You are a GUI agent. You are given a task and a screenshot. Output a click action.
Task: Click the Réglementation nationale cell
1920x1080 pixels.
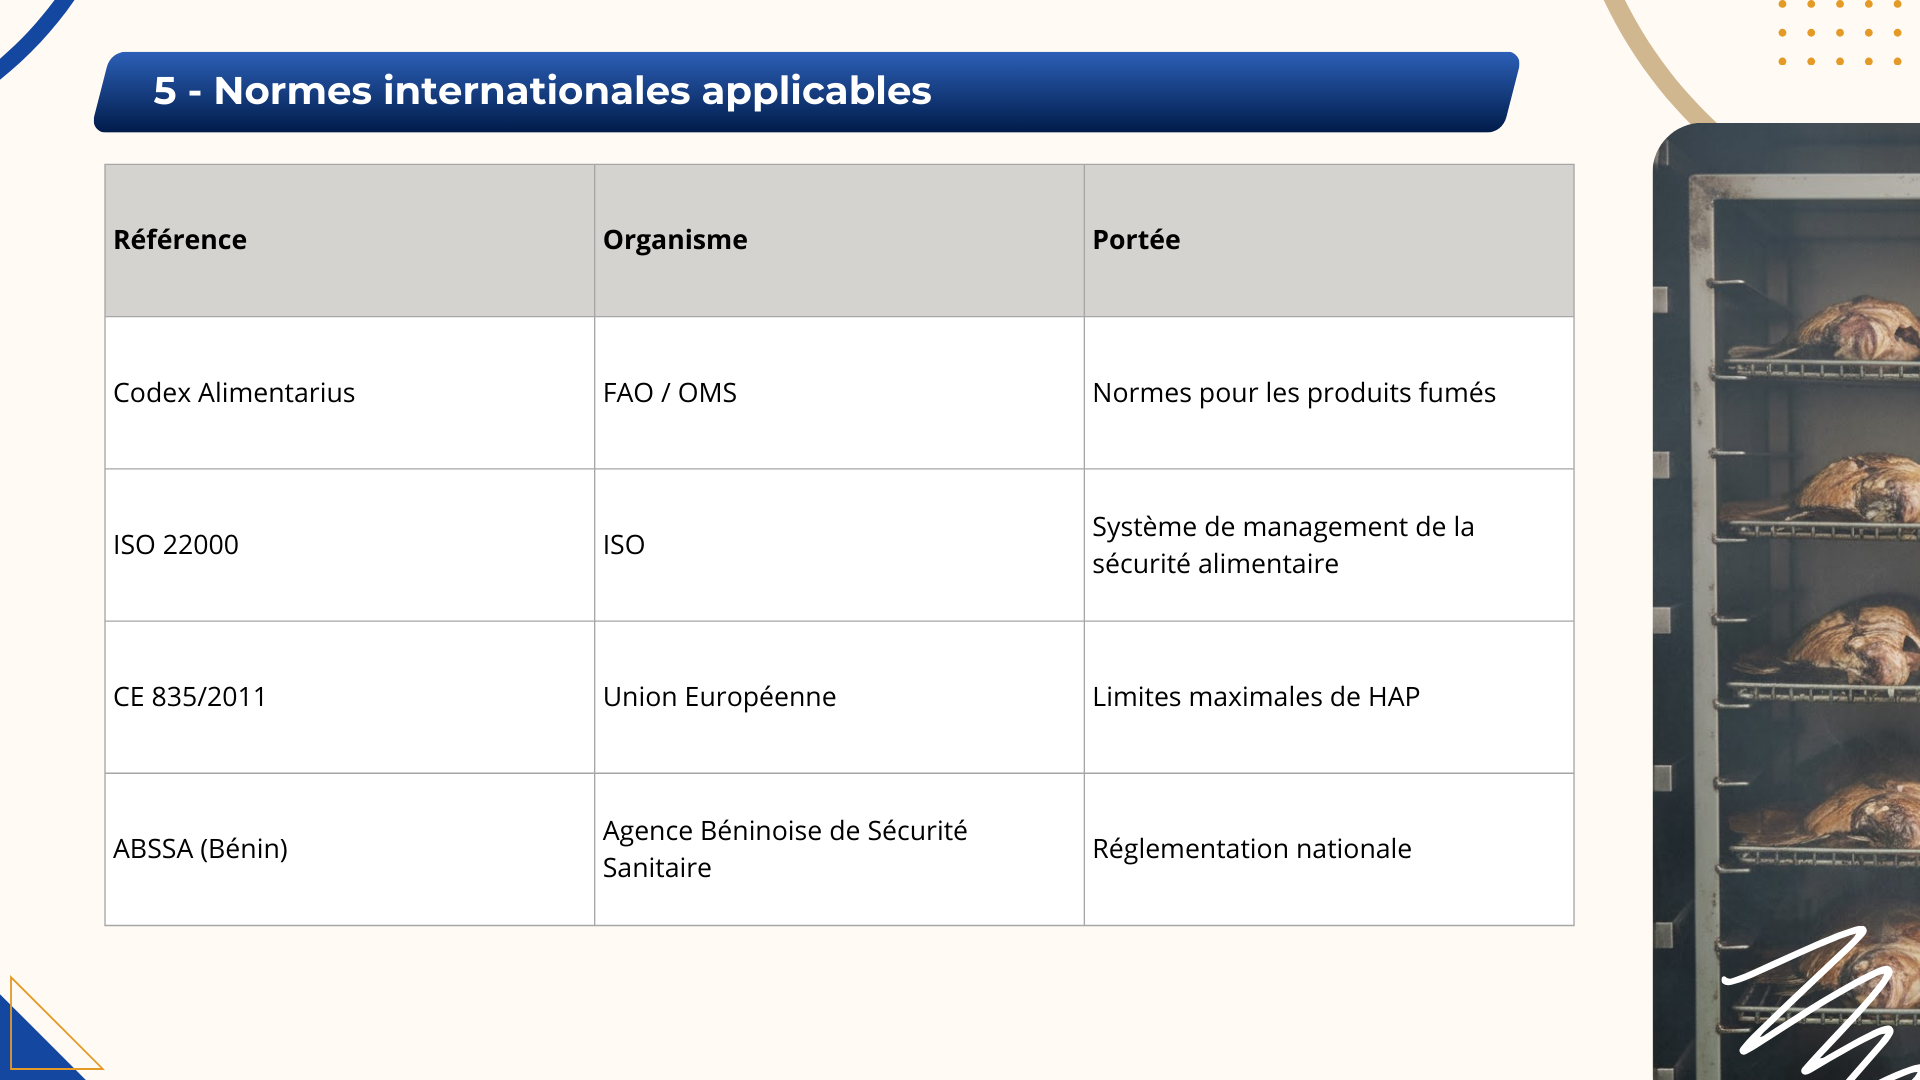click(x=1329, y=849)
